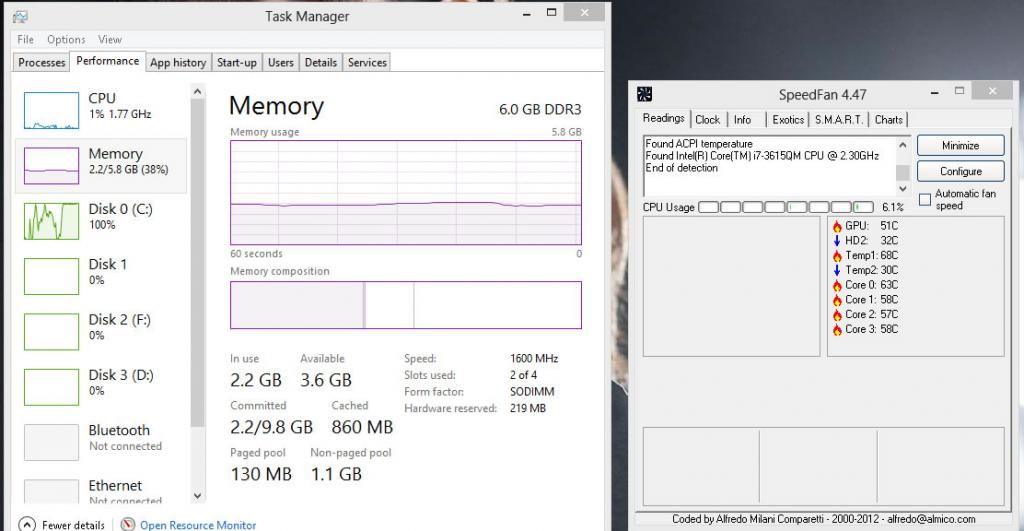Click the '1600 MHz' speed value
The height and width of the screenshot is (531, 1024).
pyautogui.click(x=534, y=359)
